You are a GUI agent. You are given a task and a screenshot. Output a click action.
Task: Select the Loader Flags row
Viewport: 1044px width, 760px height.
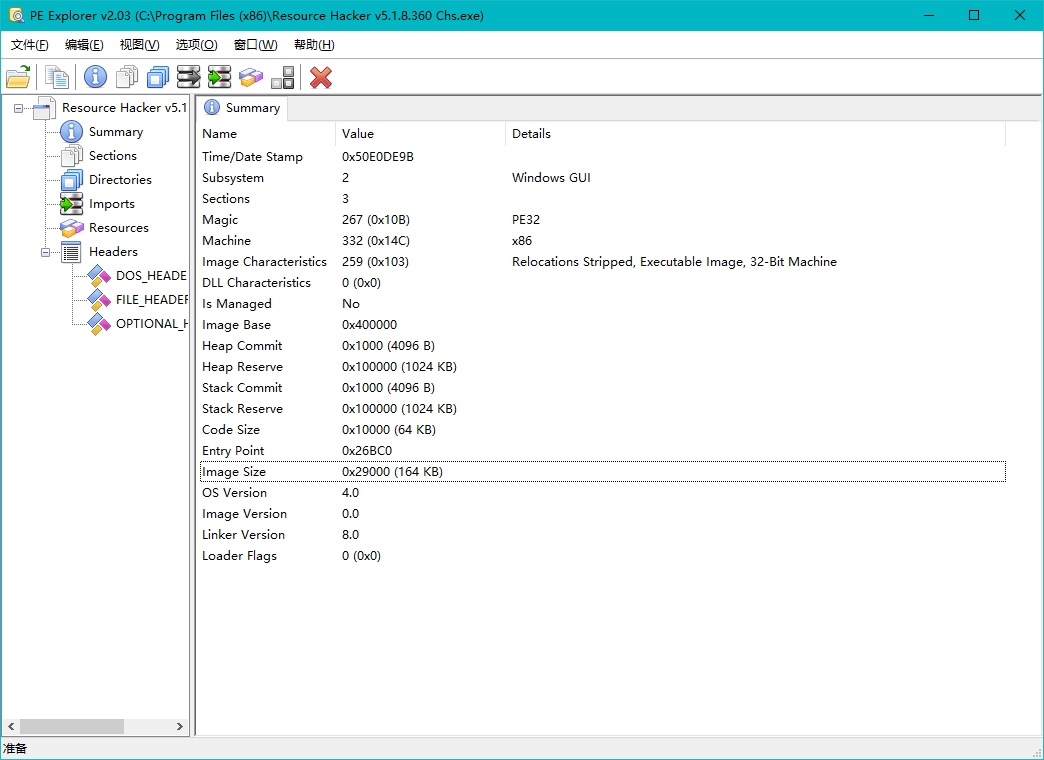pyautogui.click(x=603, y=556)
